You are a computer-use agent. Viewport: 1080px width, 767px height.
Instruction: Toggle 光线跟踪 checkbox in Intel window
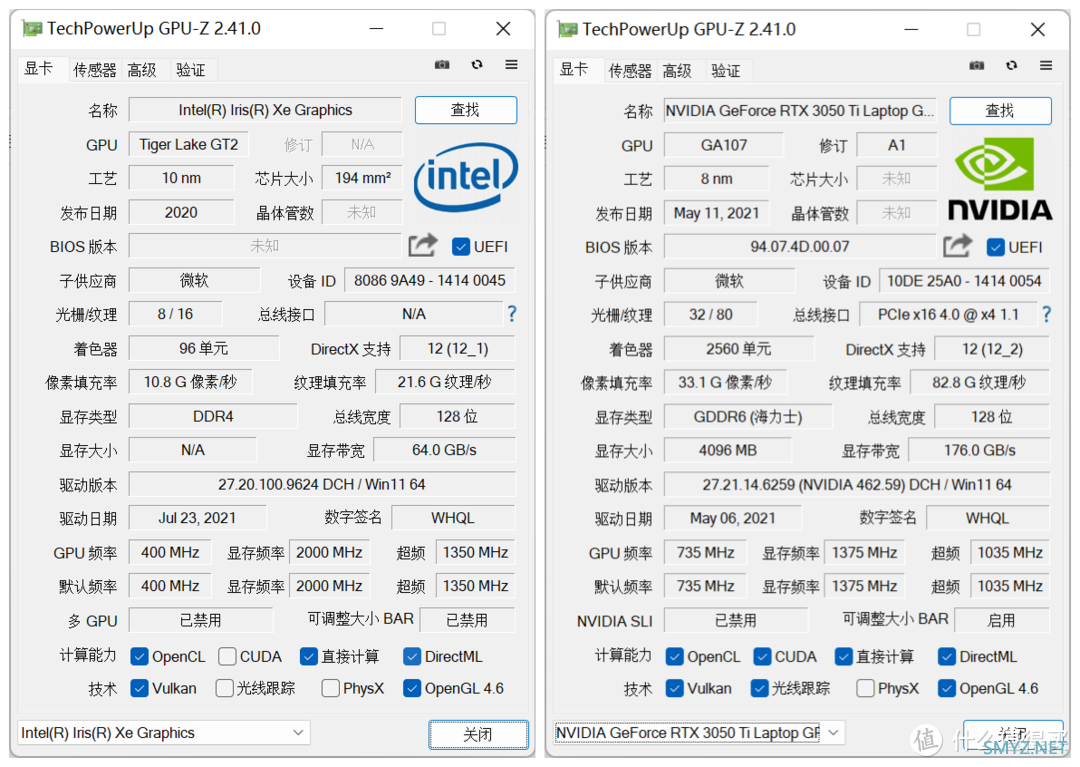pyautogui.click(x=225, y=689)
